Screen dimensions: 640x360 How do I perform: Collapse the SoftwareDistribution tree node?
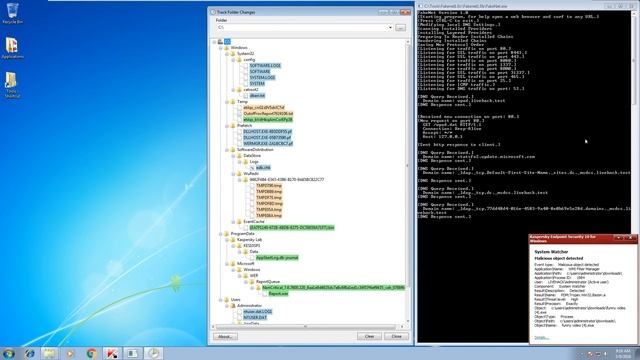click(227, 150)
